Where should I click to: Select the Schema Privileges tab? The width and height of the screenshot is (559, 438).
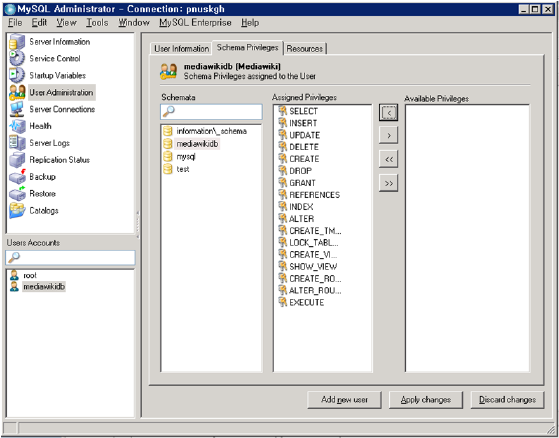coord(247,47)
